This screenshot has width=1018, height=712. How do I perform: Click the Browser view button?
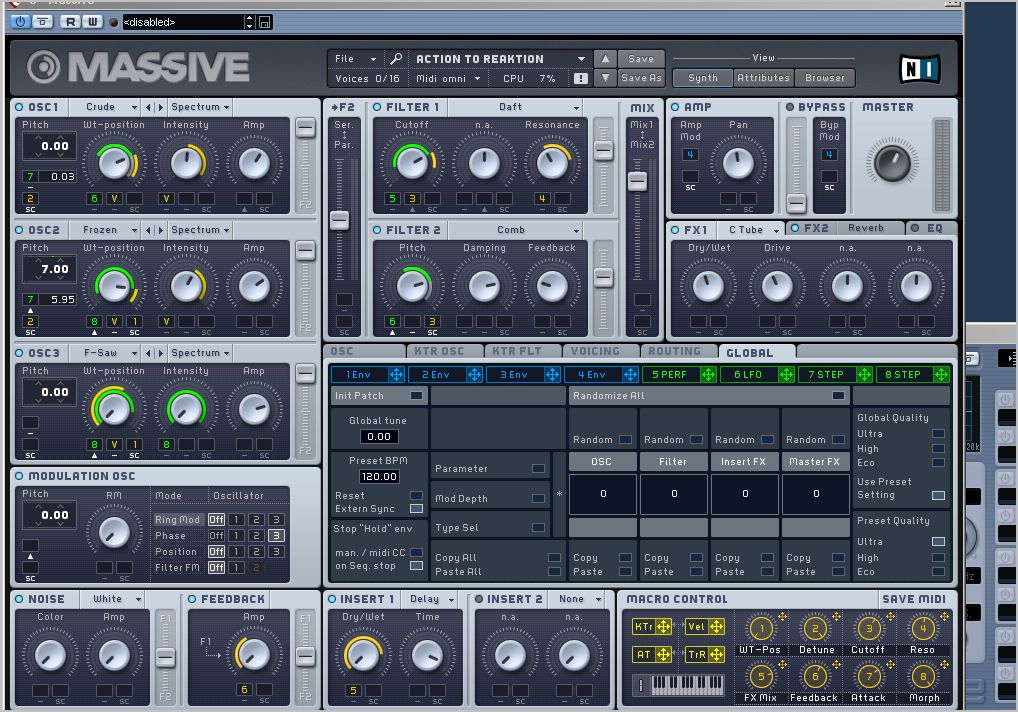click(824, 78)
